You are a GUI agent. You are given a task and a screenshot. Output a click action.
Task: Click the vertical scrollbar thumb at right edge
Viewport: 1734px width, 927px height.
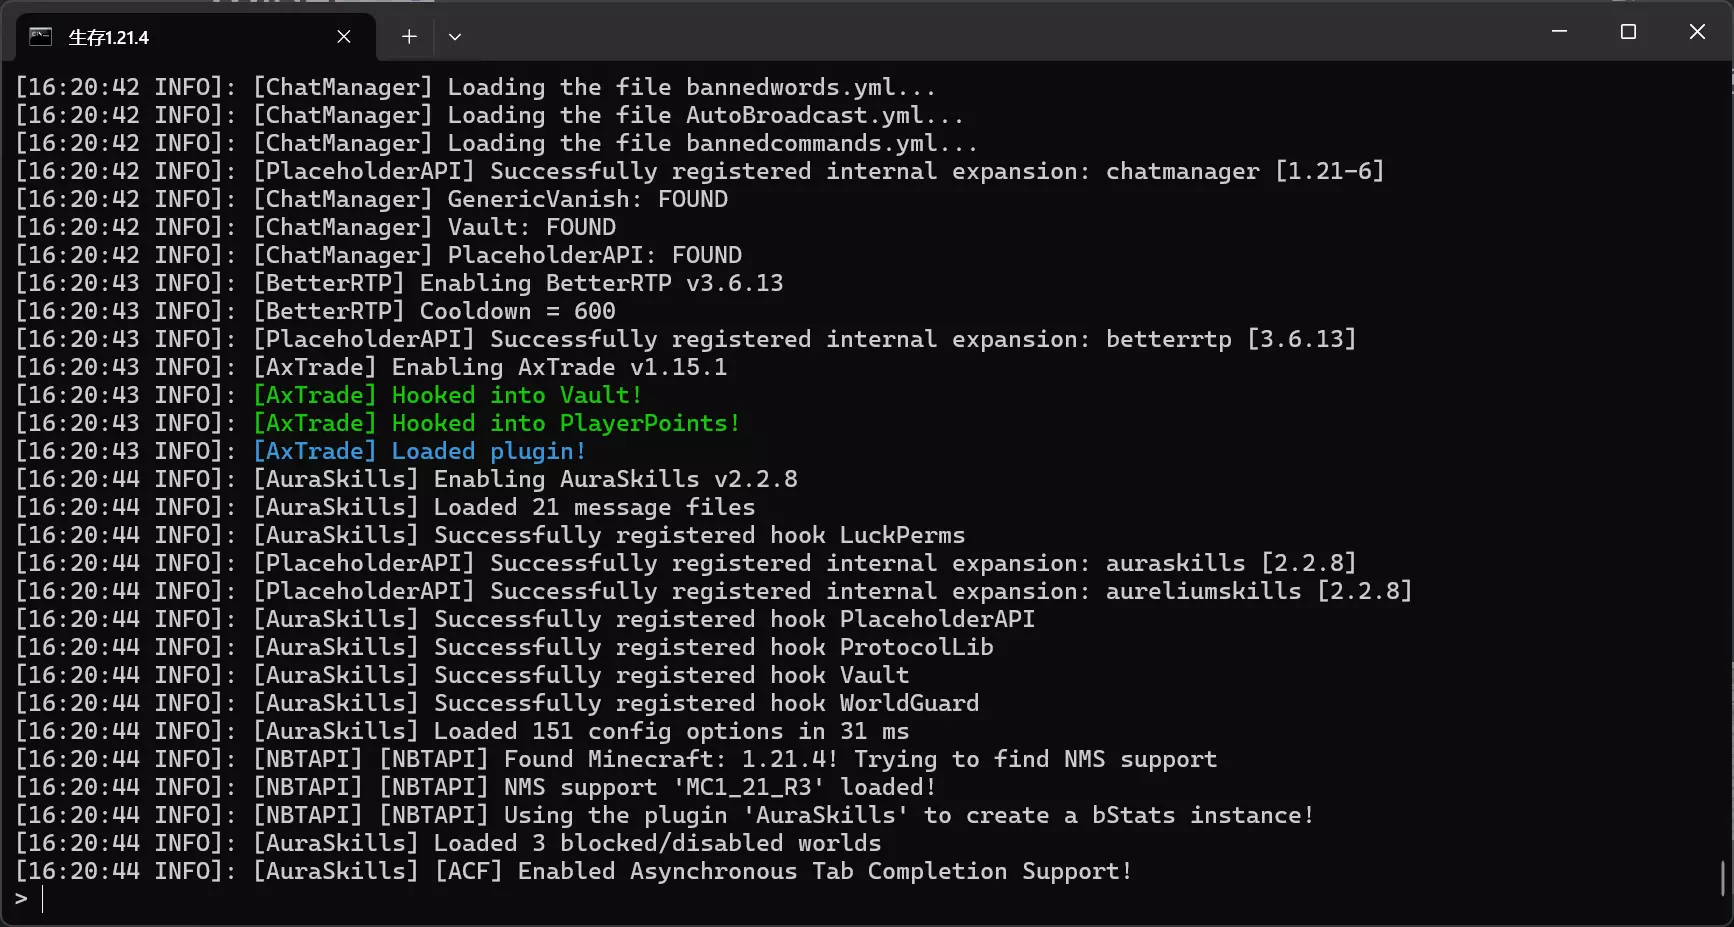coord(1723,878)
